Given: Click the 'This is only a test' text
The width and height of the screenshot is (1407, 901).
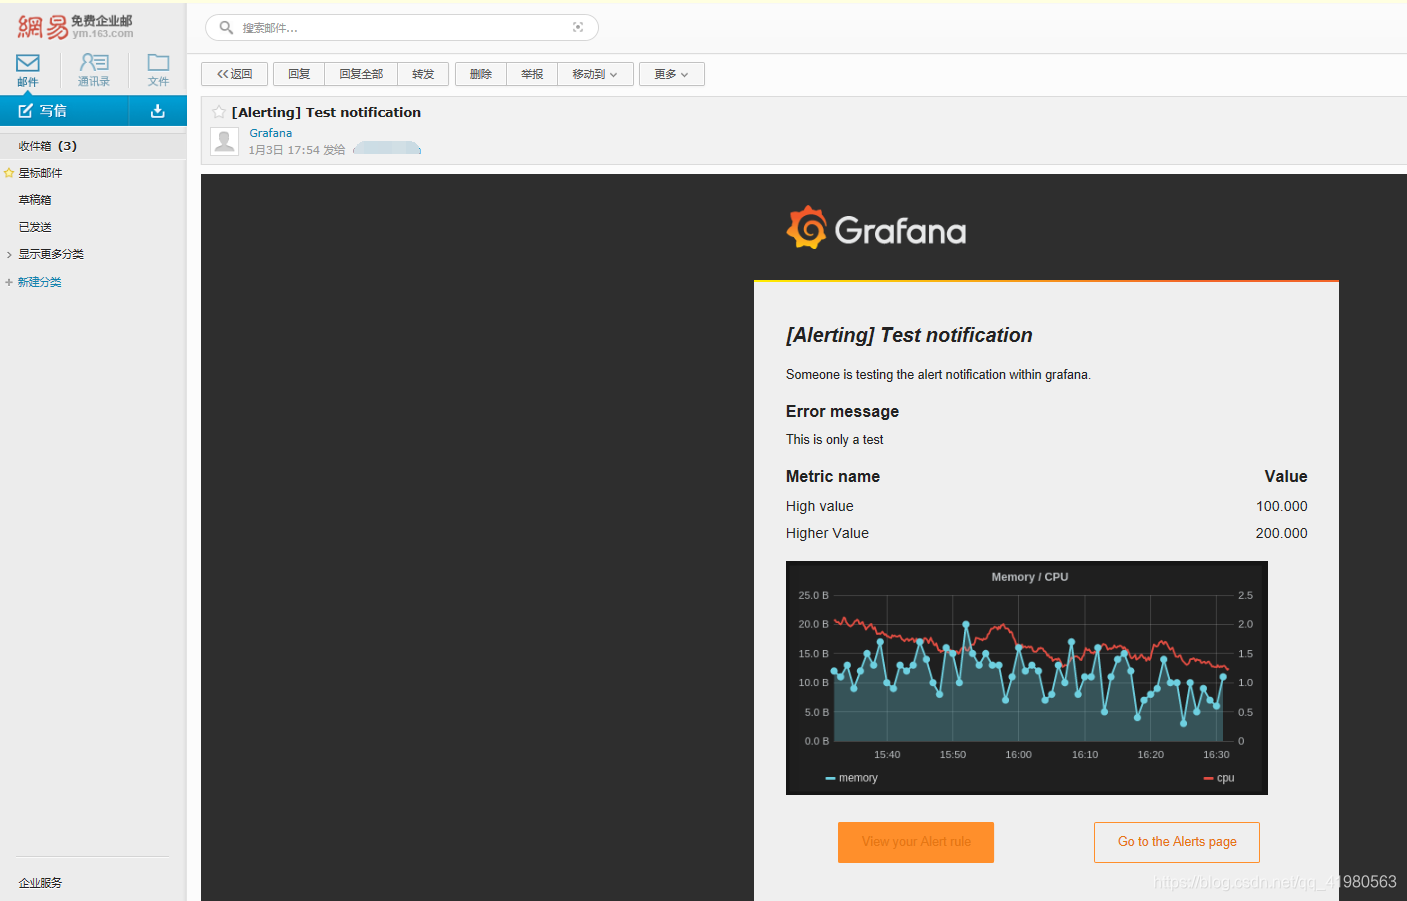Looking at the screenshot, I should pyautogui.click(x=835, y=439).
